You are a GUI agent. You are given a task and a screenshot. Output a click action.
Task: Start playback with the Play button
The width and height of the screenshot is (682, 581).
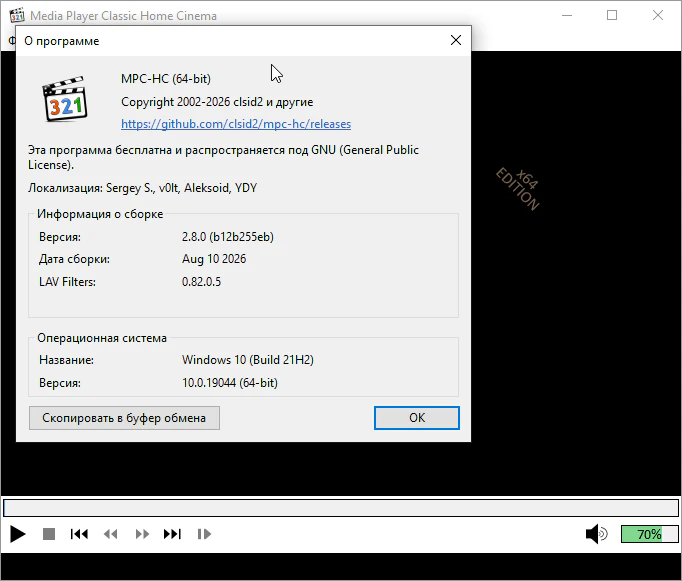click(x=17, y=534)
